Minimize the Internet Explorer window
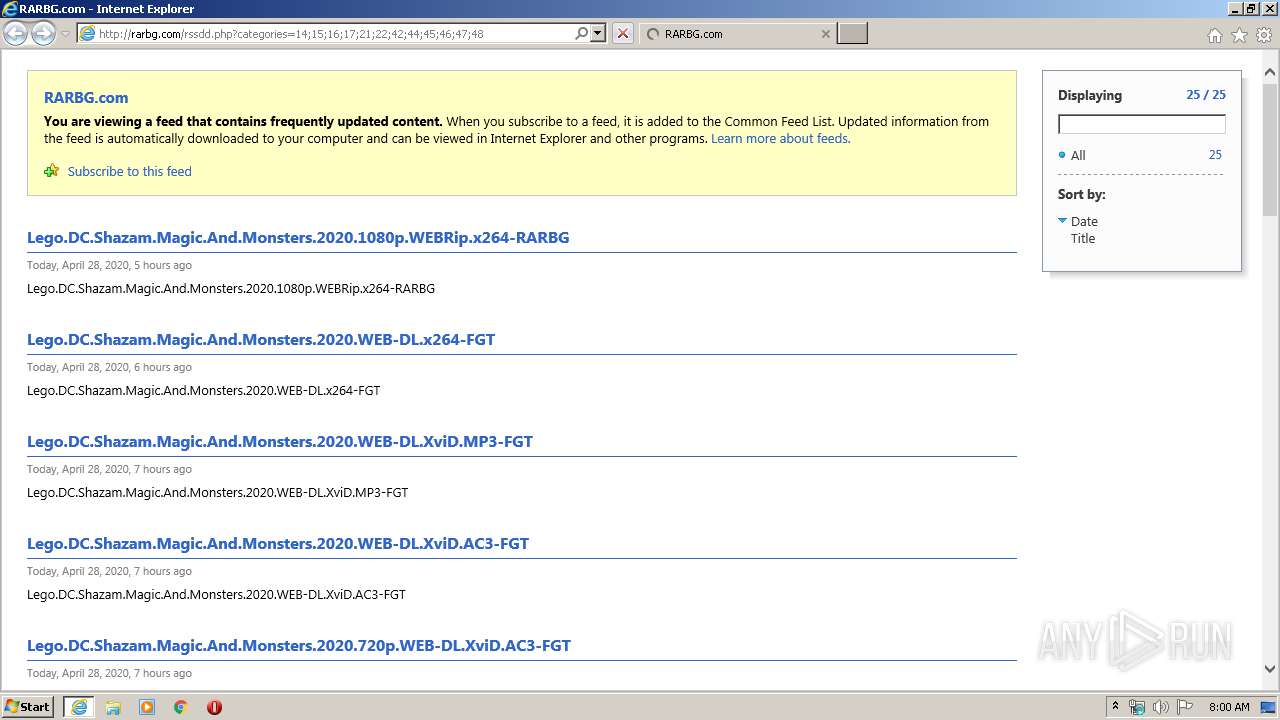The width and height of the screenshot is (1280, 720). click(1235, 9)
